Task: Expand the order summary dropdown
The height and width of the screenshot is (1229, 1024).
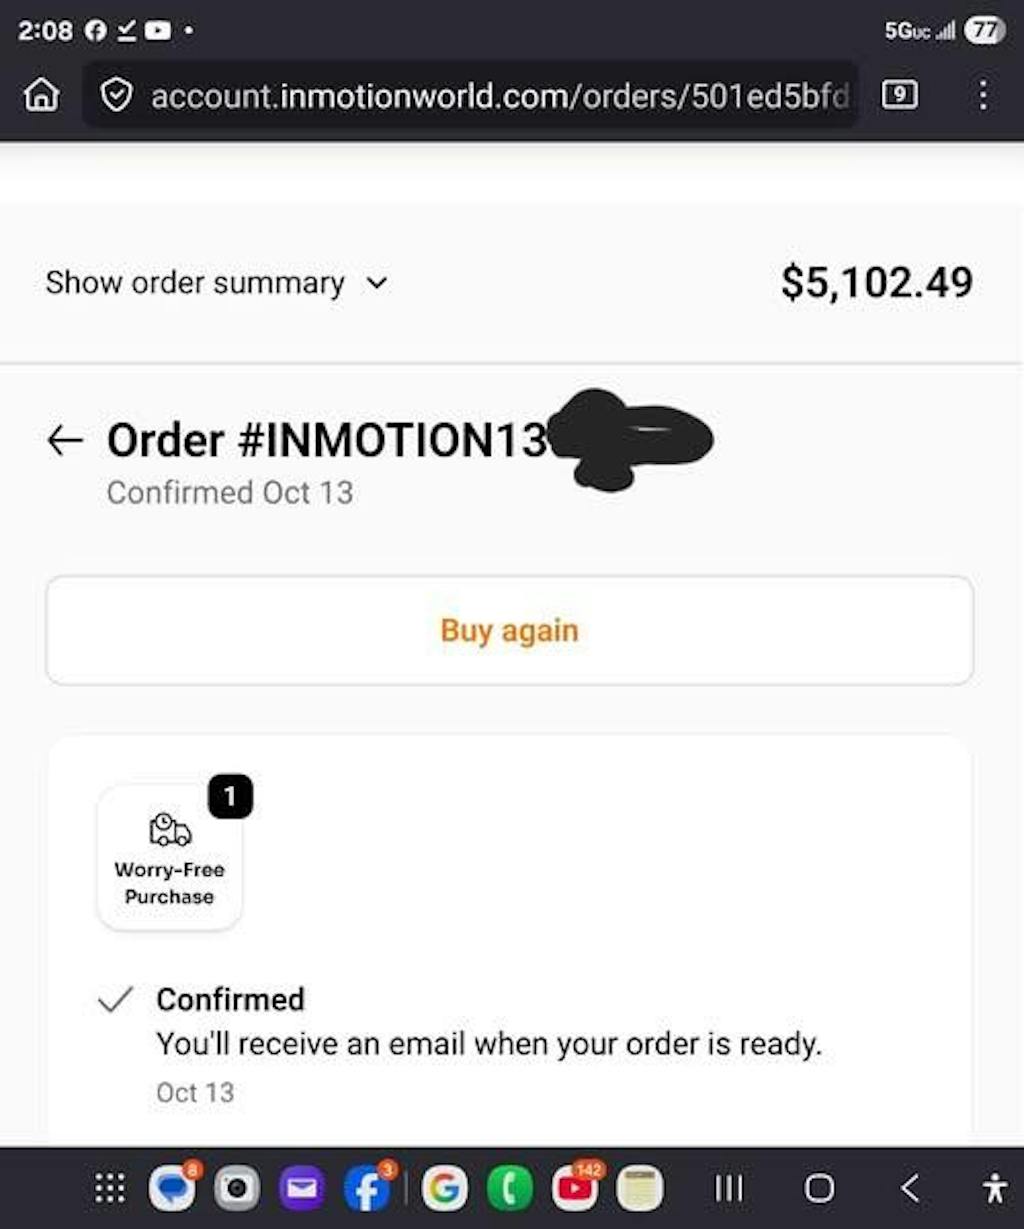Action: 217,282
